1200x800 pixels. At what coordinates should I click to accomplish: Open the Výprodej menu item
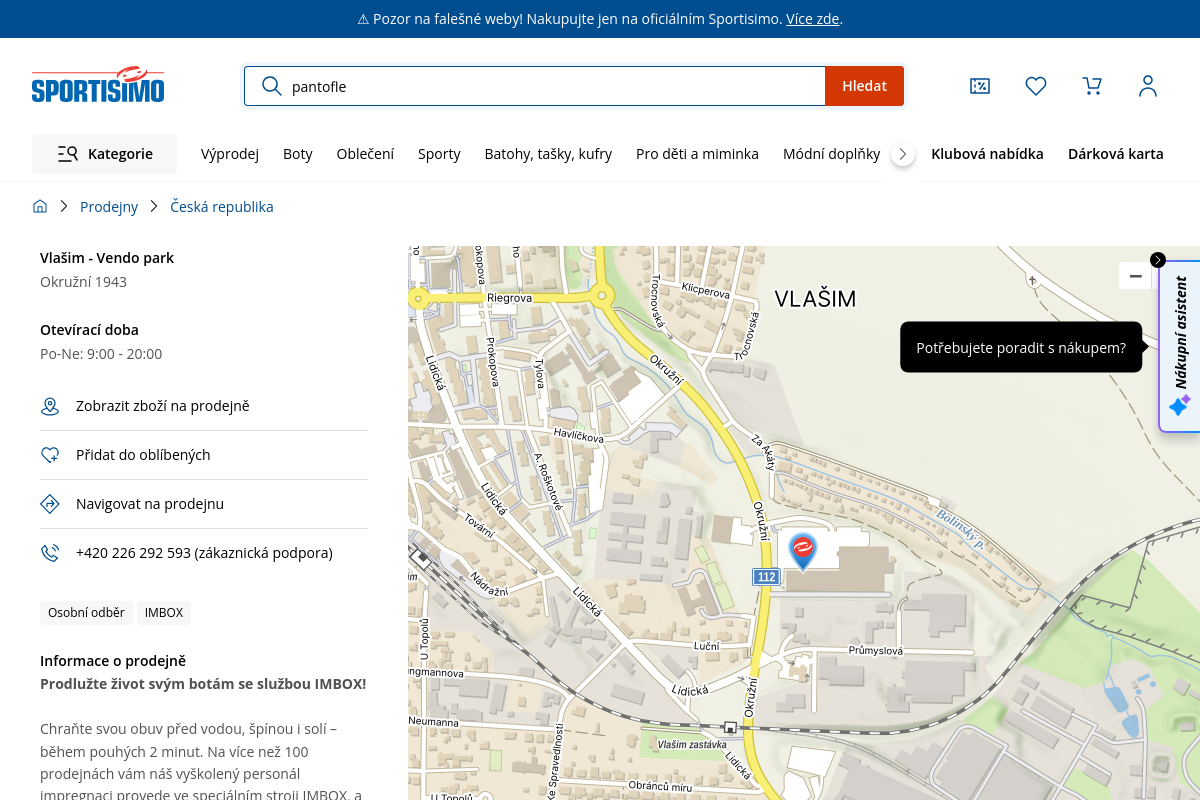tap(230, 154)
